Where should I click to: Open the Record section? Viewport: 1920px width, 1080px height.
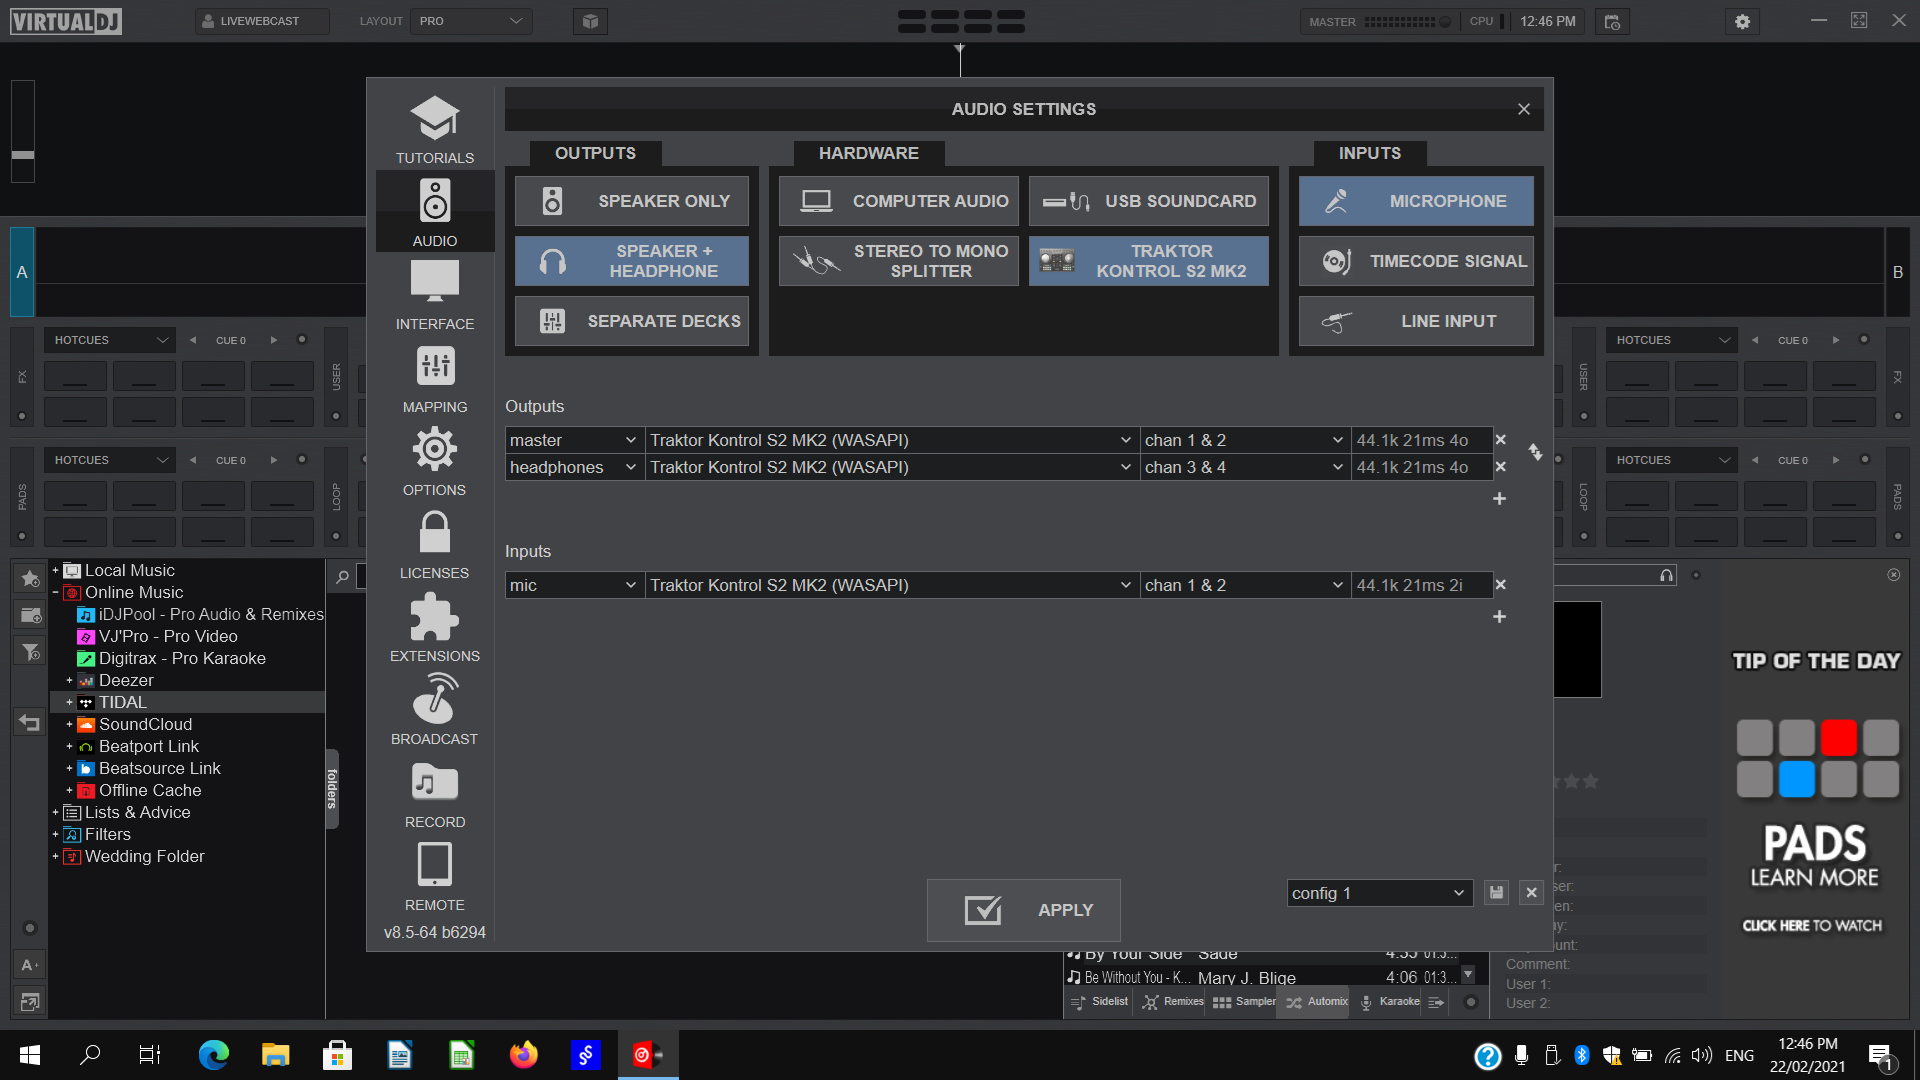[x=434, y=793]
